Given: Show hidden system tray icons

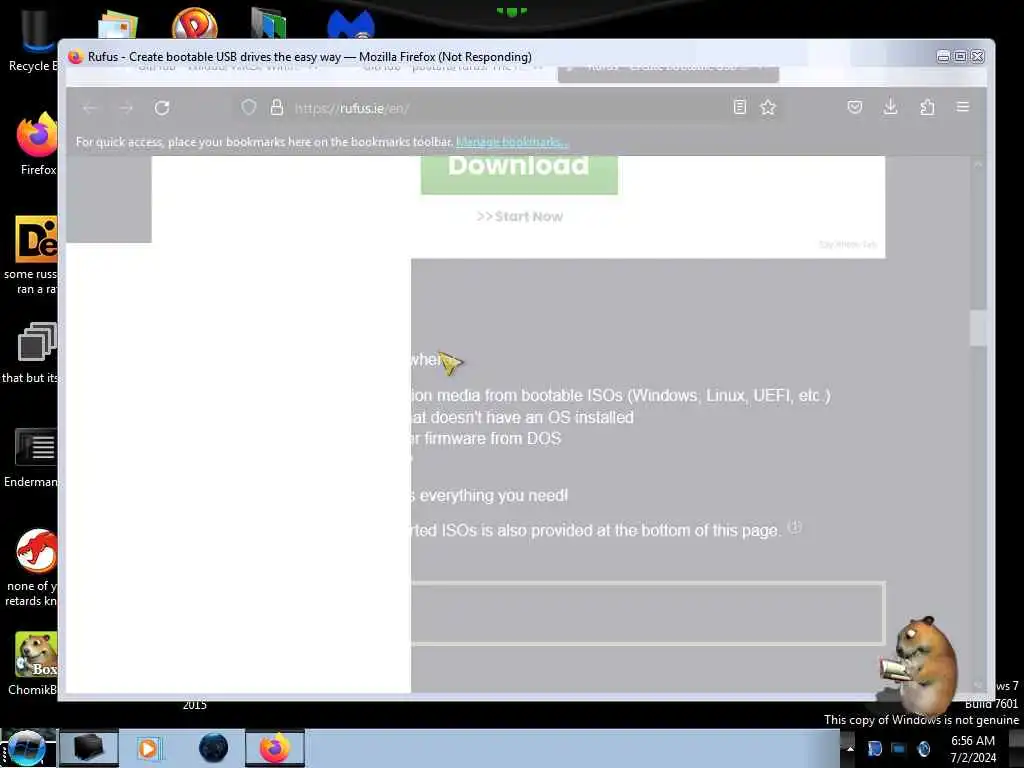Looking at the screenshot, I should pyautogui.click(x=850, y=748).
